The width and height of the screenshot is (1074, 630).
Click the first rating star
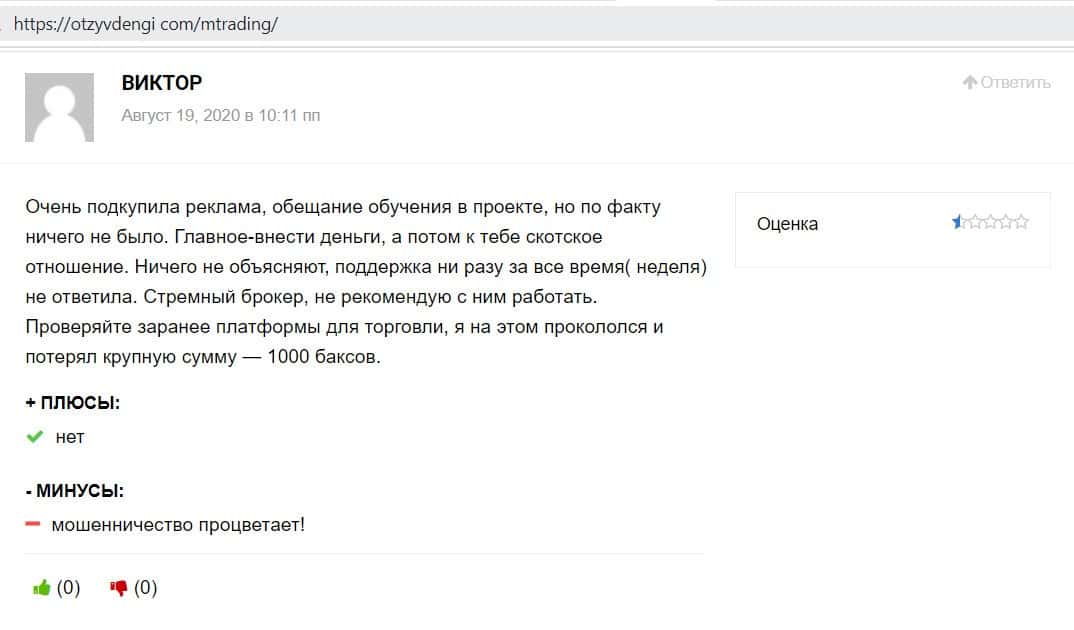(958, 222)
